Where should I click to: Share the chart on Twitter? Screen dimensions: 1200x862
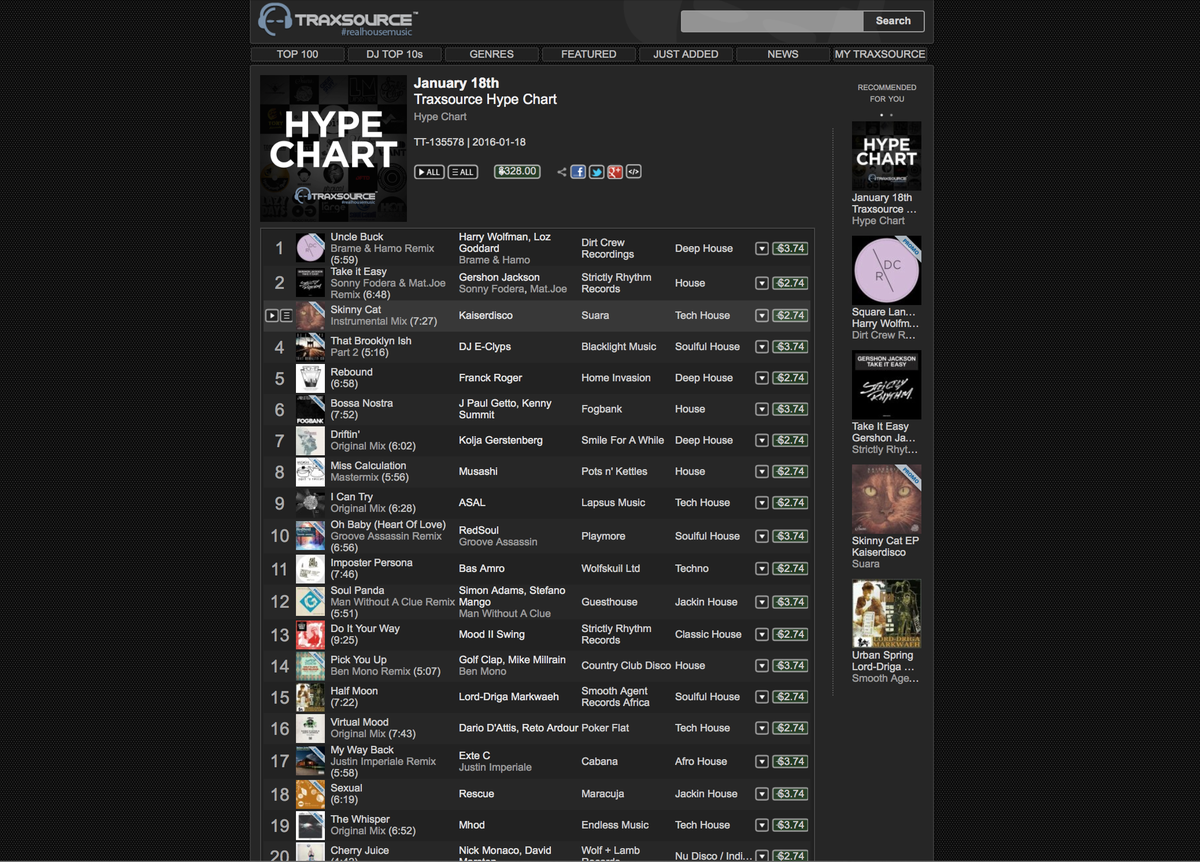(x=596, y=172)
